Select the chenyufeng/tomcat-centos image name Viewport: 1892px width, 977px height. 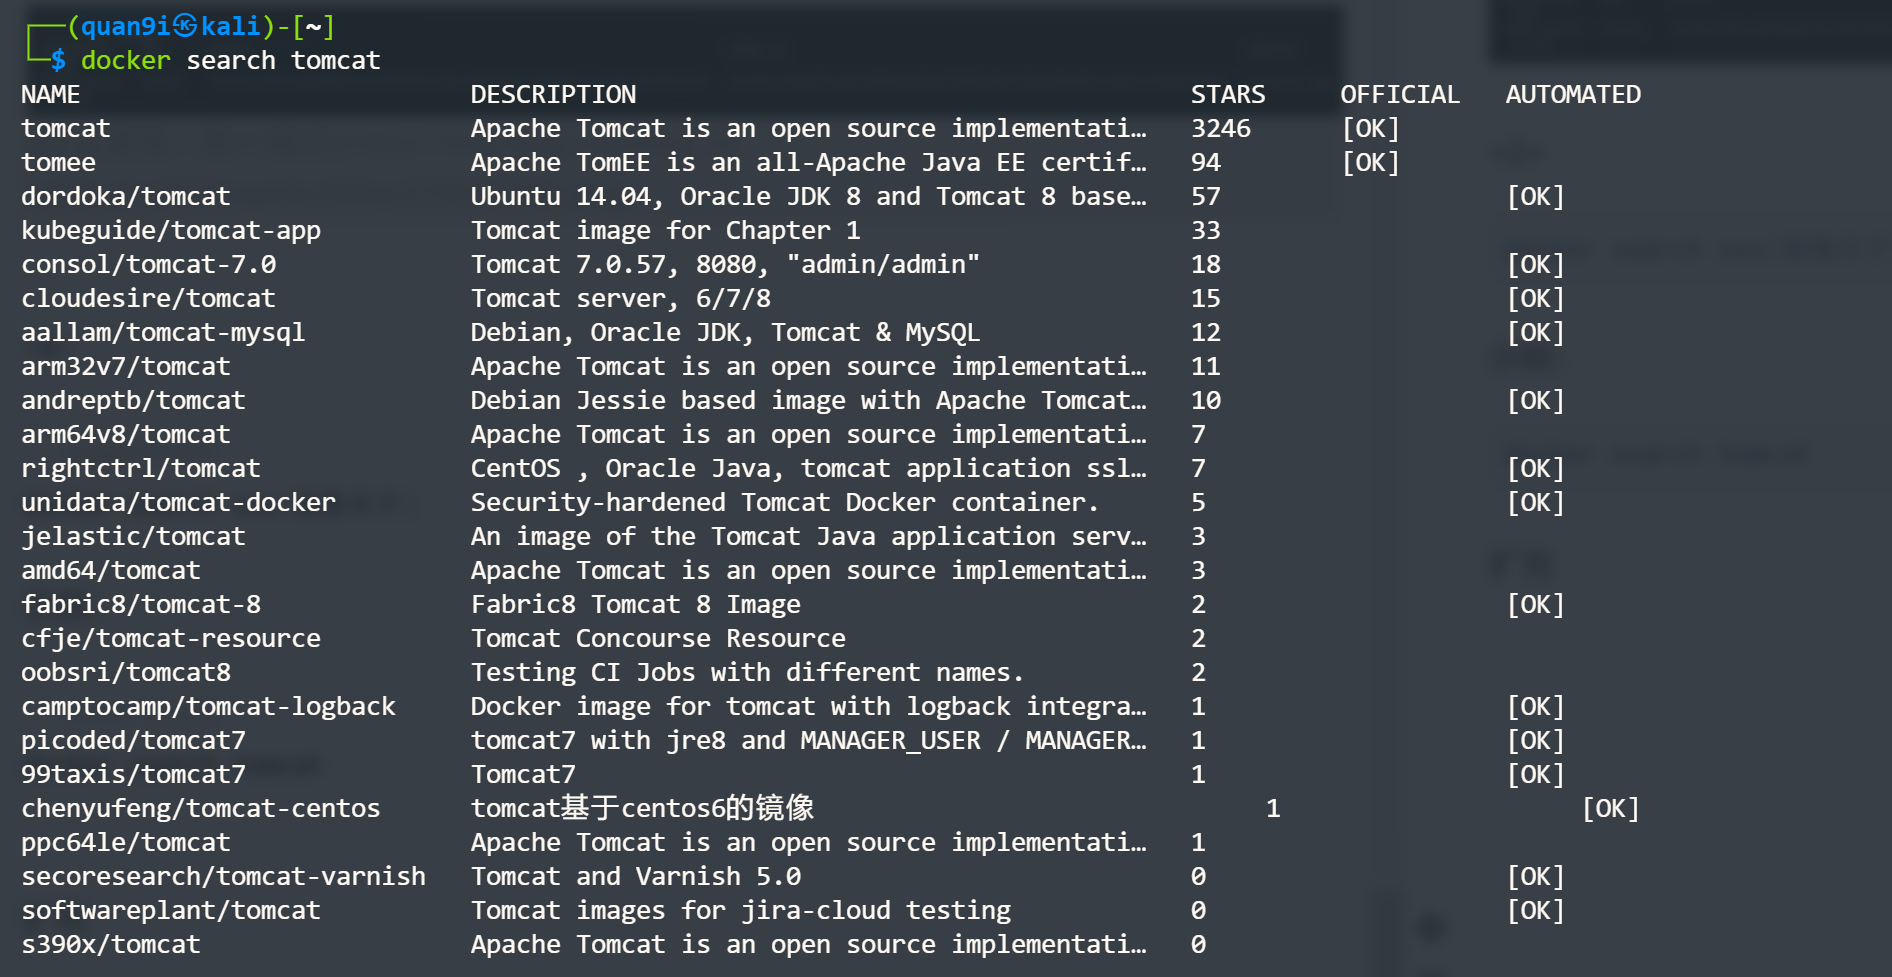pyautogui.click(x=201, y=809)
